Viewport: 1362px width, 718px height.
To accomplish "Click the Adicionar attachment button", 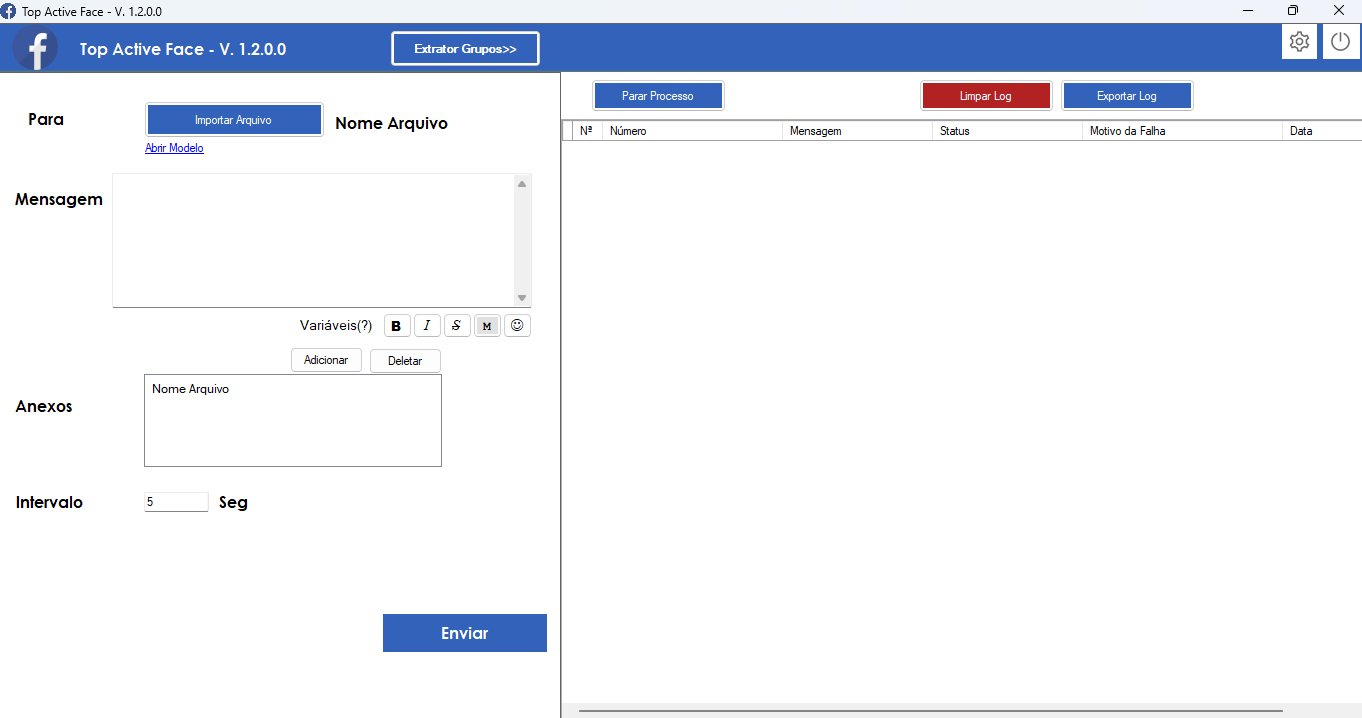I will coord(326,360).
